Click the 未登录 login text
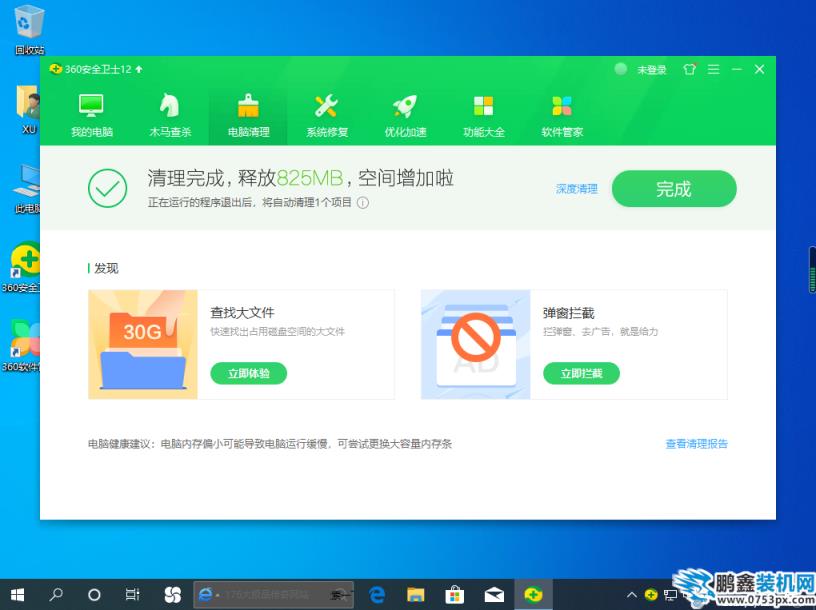Image resolution: width=816 pixels, height=610 pixels. click(652, 70)
